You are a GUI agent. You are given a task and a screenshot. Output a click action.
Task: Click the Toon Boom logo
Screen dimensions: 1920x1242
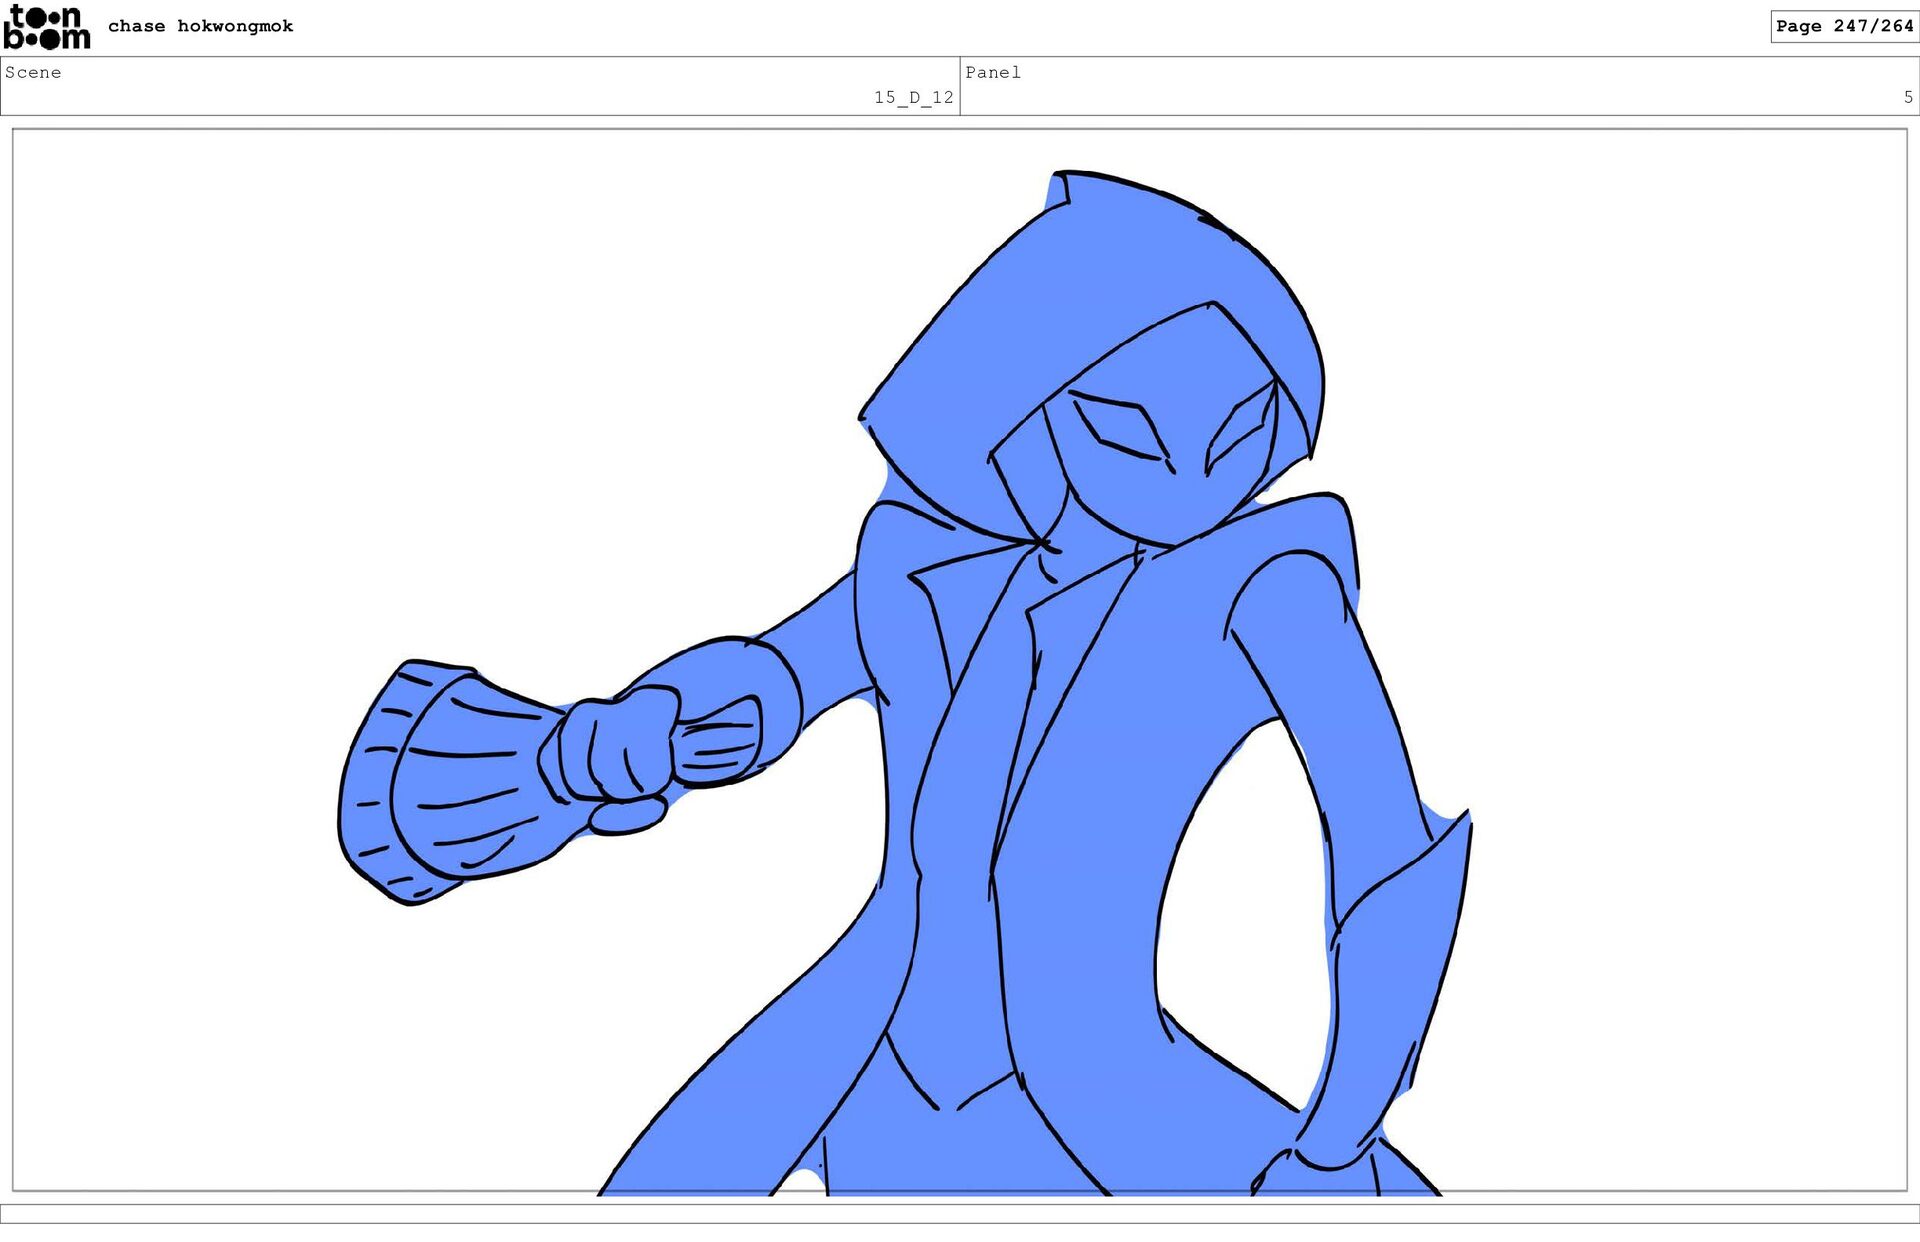[x=47, y=27]
